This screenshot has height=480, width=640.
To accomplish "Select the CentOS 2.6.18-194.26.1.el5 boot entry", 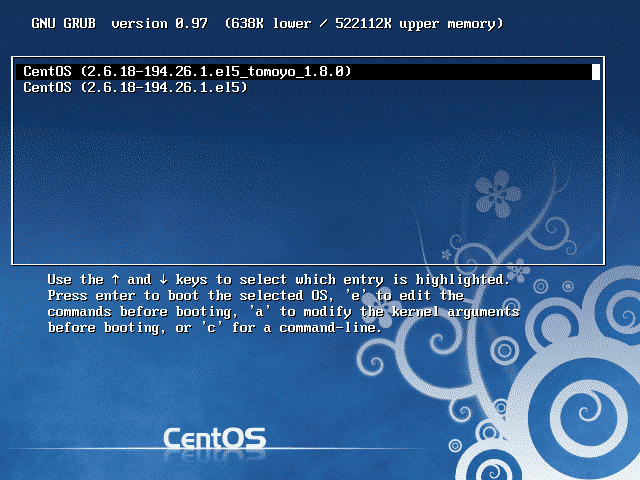I will click(x=135, y=88).
